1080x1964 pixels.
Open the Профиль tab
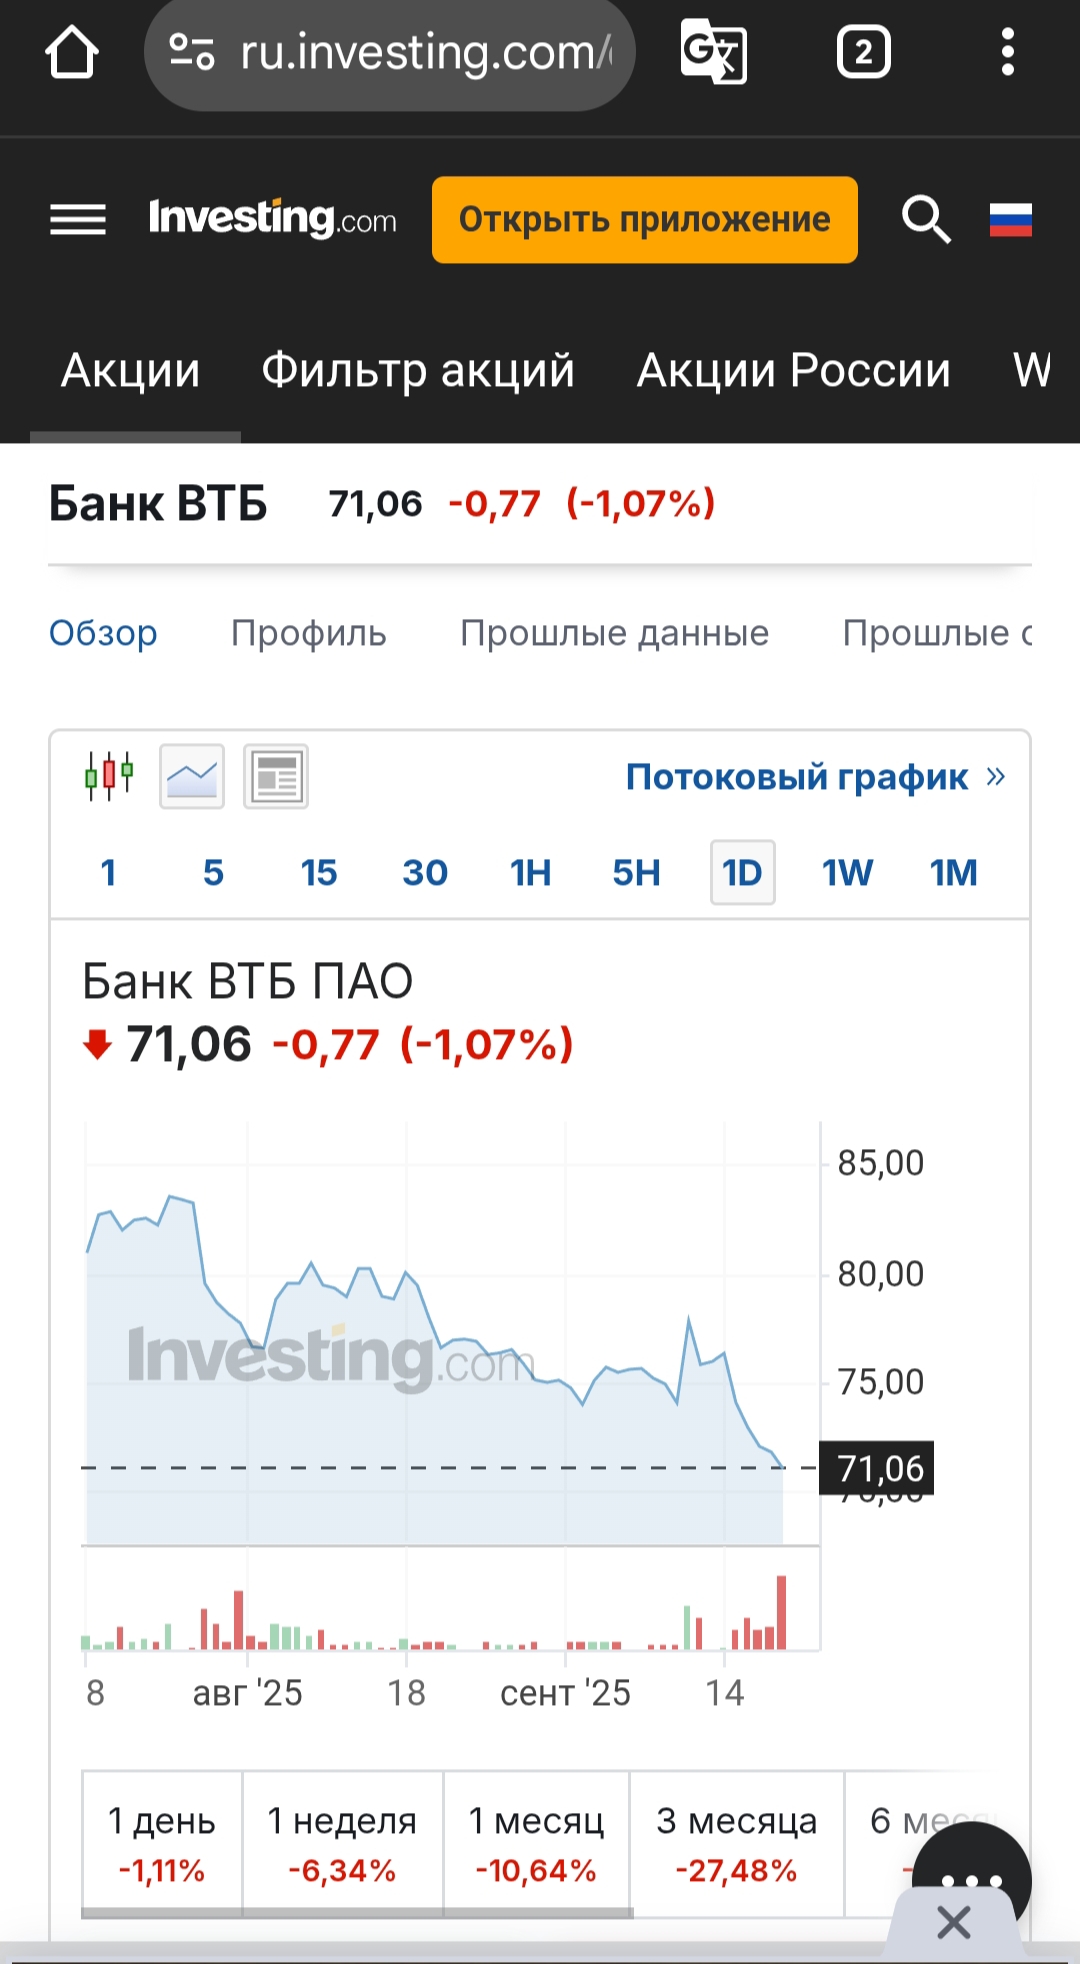tap(308, 633)
